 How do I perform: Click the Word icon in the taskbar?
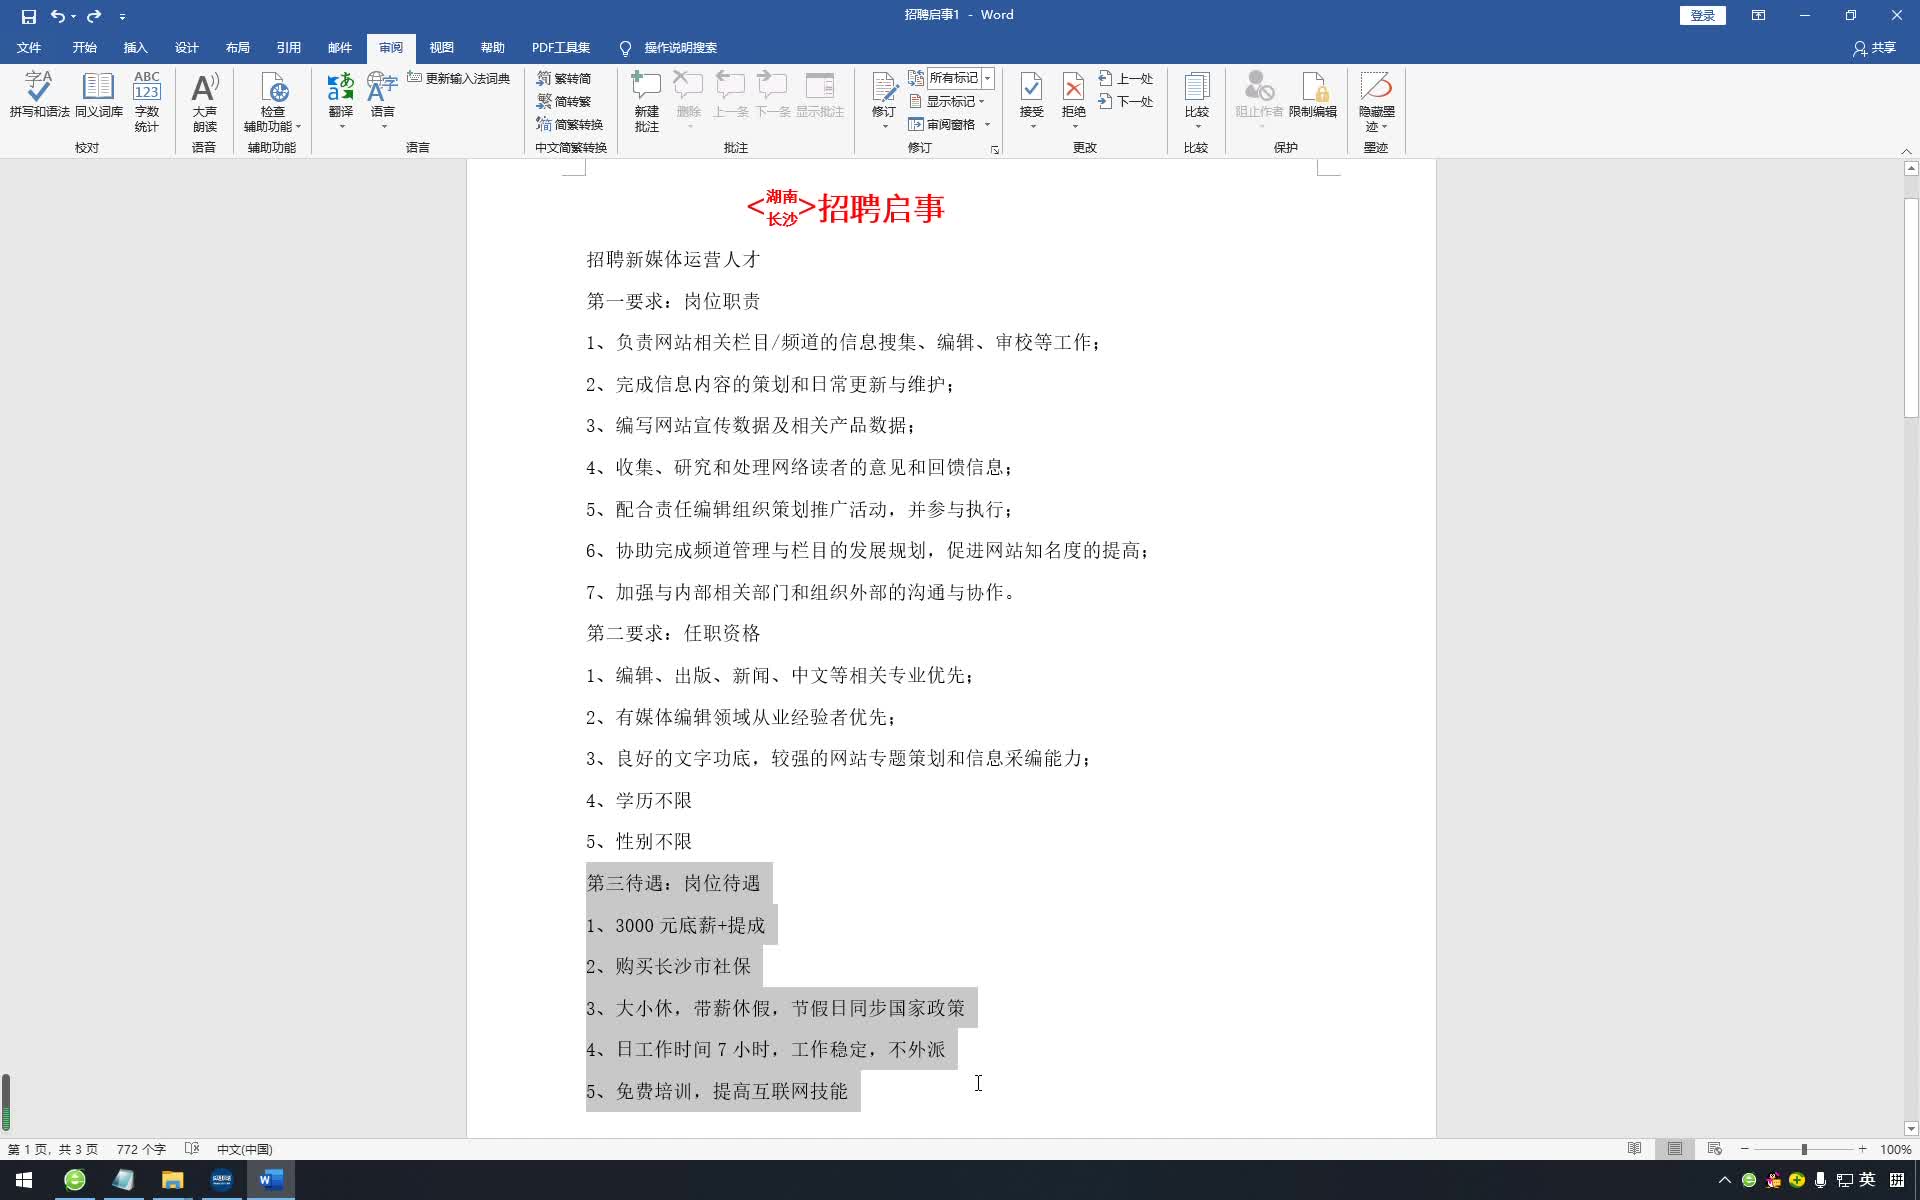click(x=270, y=1180)
